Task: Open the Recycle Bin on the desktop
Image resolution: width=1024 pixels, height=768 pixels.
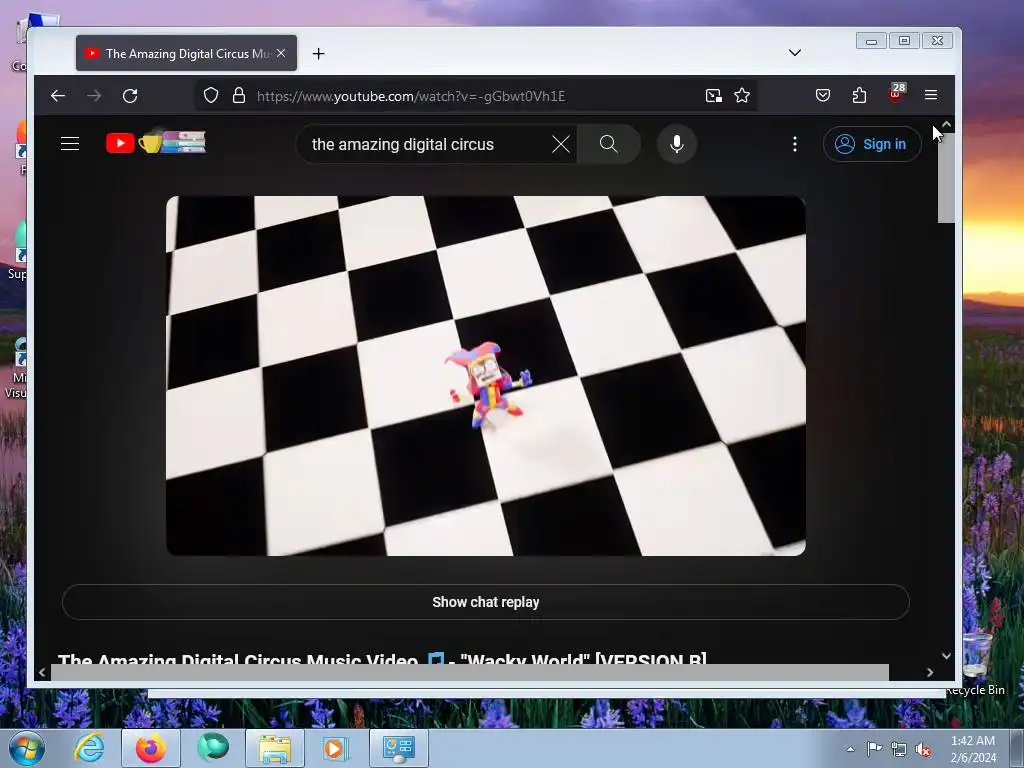Action: (976, 664)
